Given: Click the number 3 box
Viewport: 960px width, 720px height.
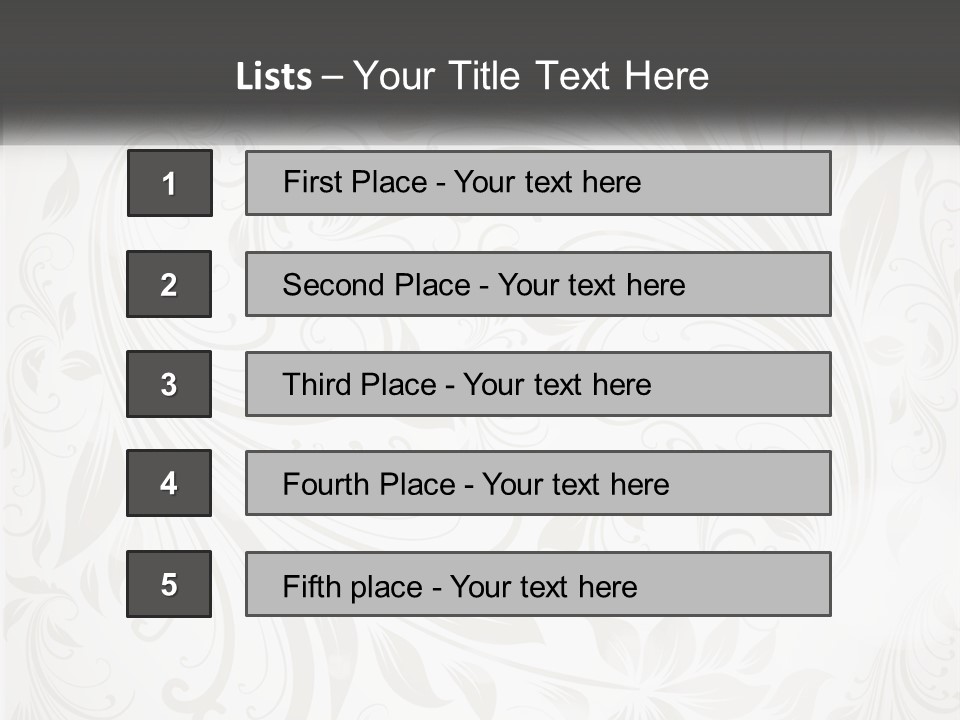Looking at the screenshot, I should 169,384.
